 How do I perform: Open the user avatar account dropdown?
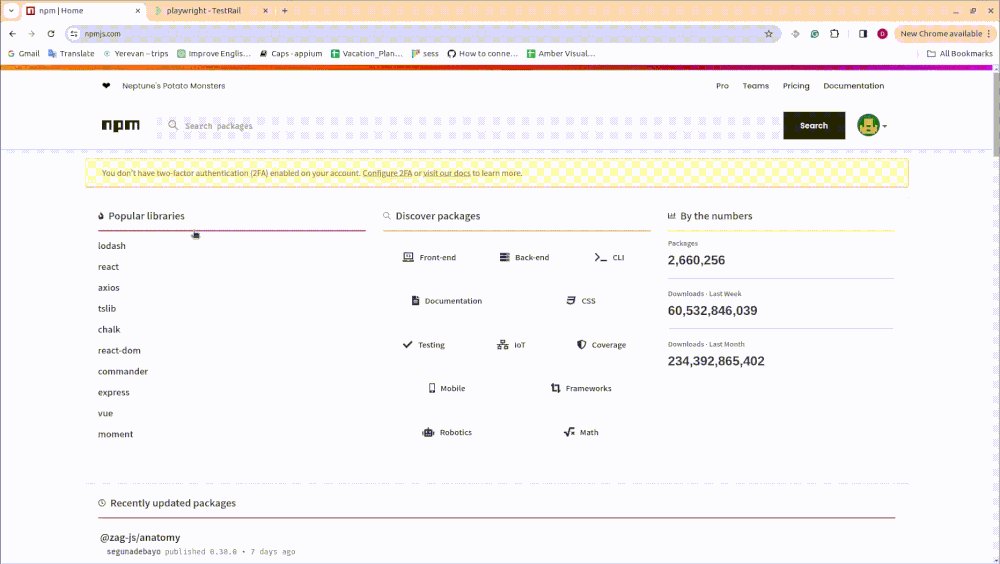point(871,126)
